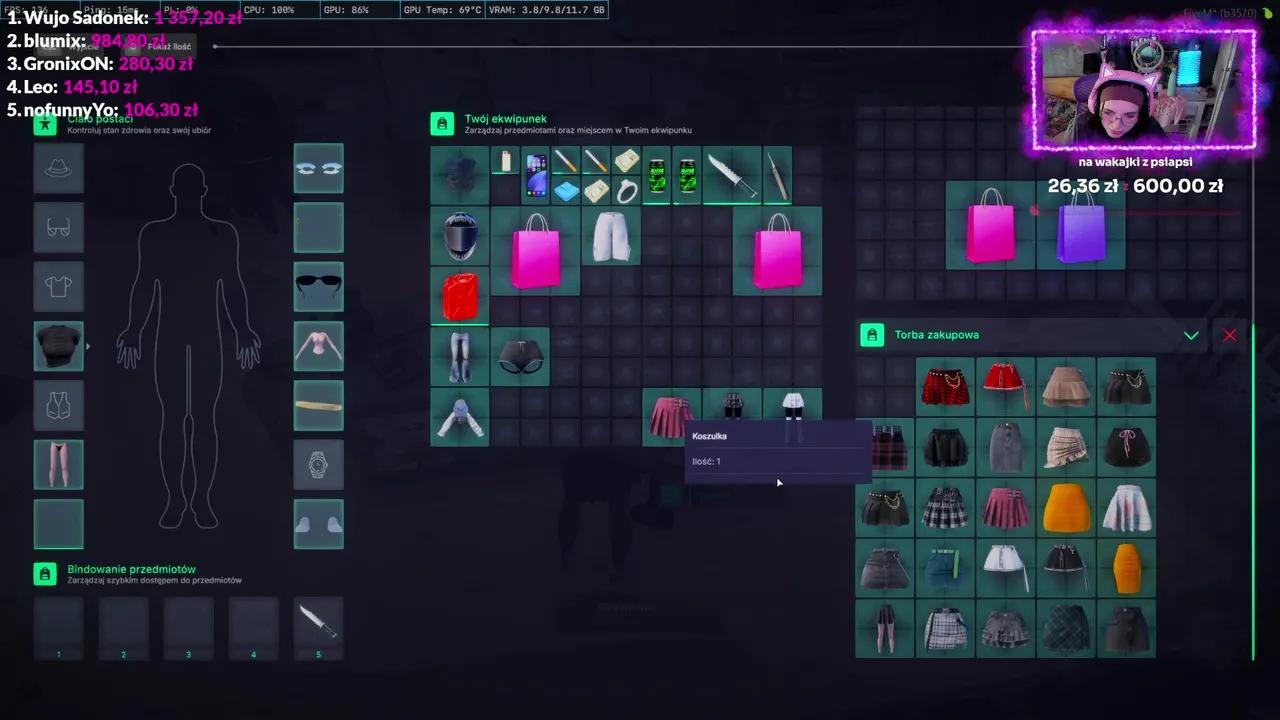Pick the orange mini skirt in shopping bag
Image resolution: width=1280 pixels, height=720 pixels.
pos(1066,507)
